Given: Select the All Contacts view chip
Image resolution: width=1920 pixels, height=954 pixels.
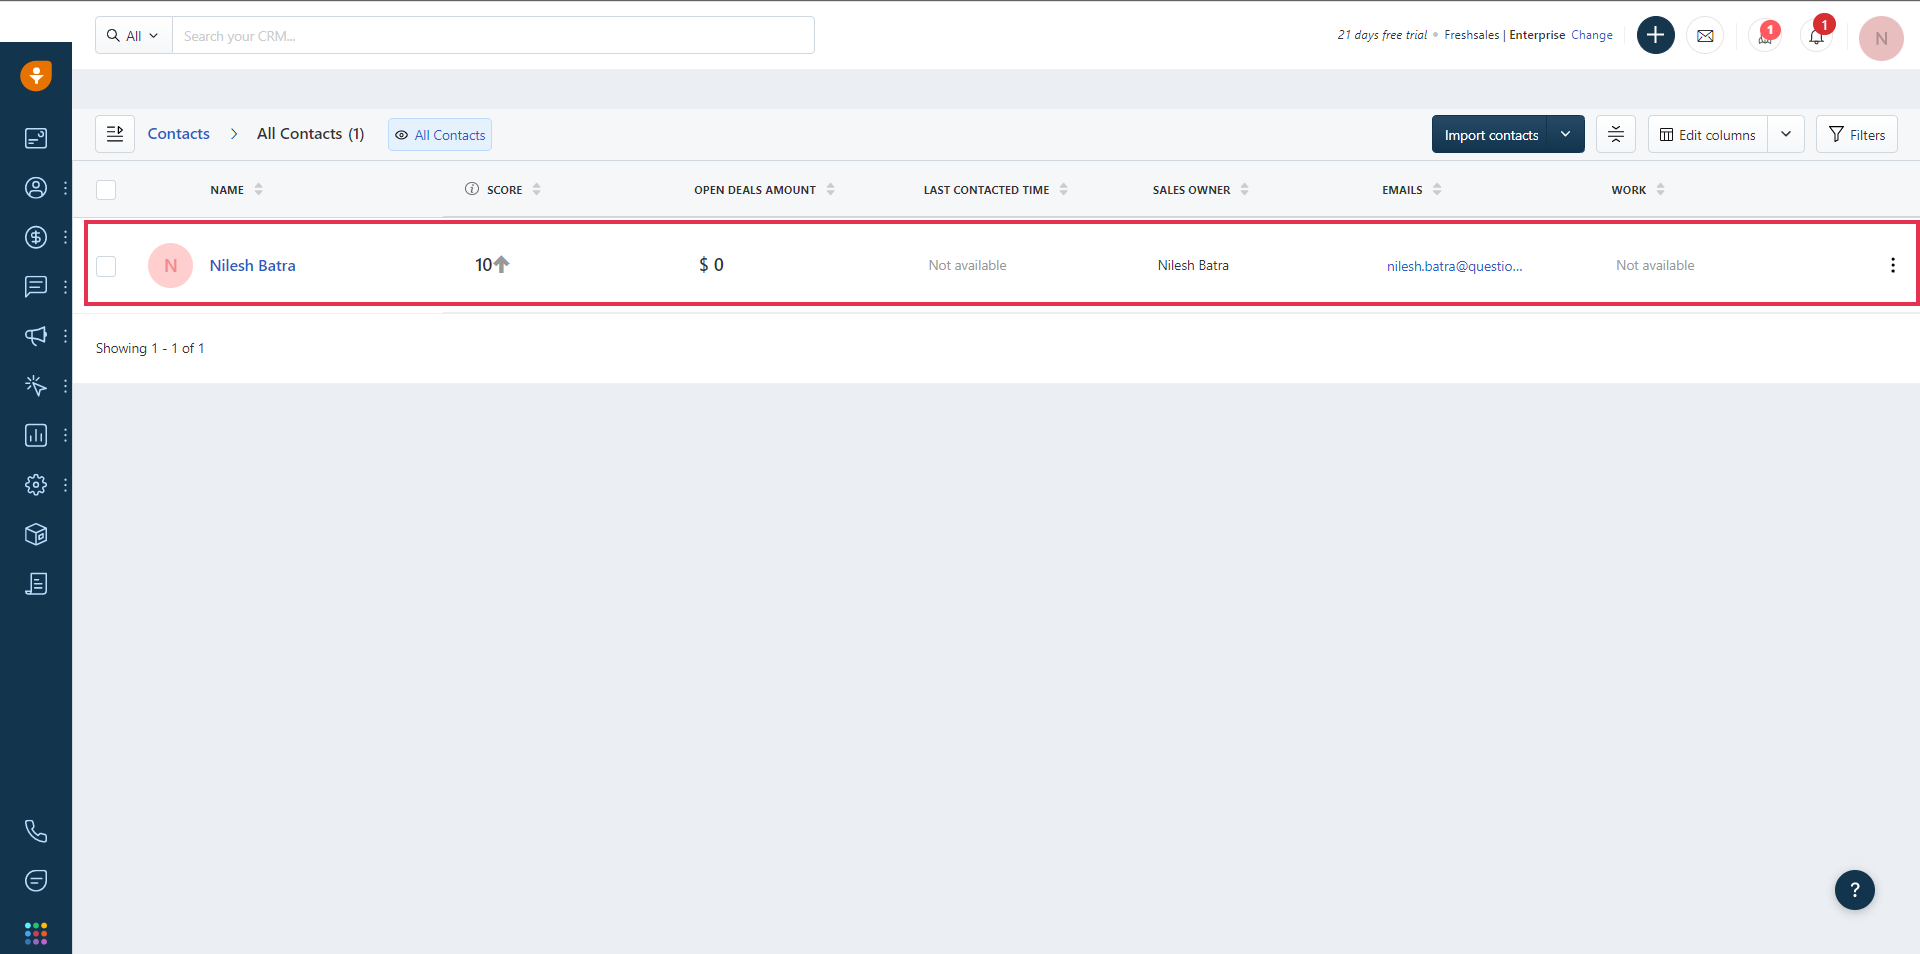Looking at the screenshot, I should point(440,135).
